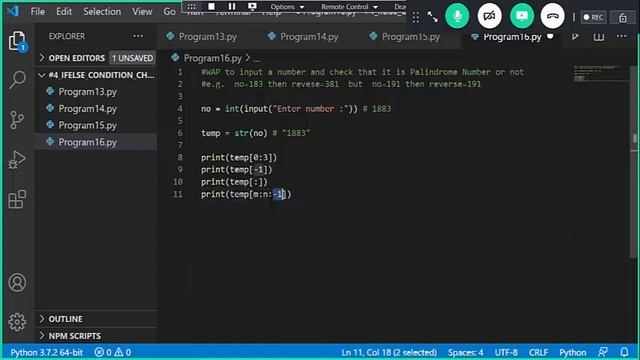640x360 pixels.
Task: Open the Source Control view
Action: [17, 120]
